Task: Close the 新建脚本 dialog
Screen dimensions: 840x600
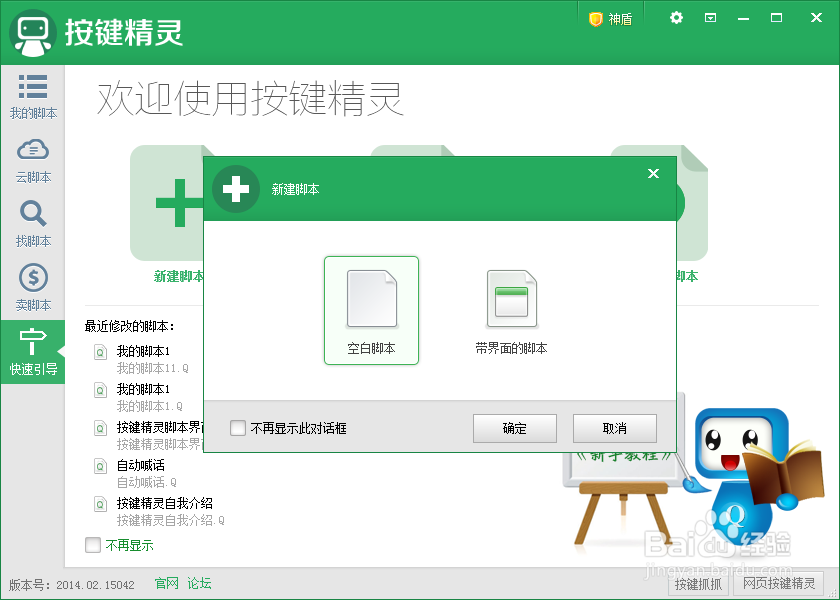Action: [x=653, y=174]
